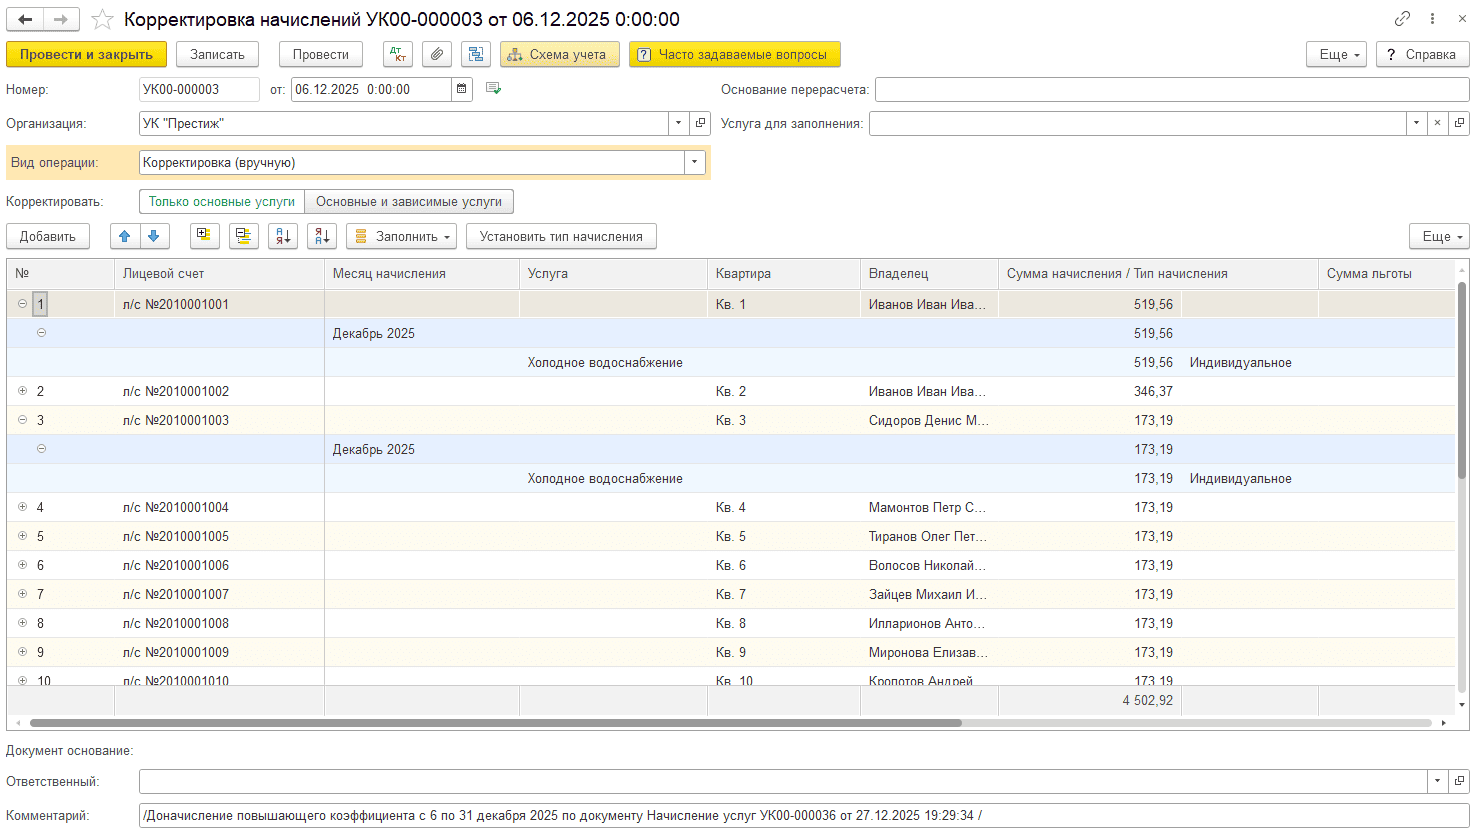Expand row 2 for account №2010001002

tap(22, 391)
